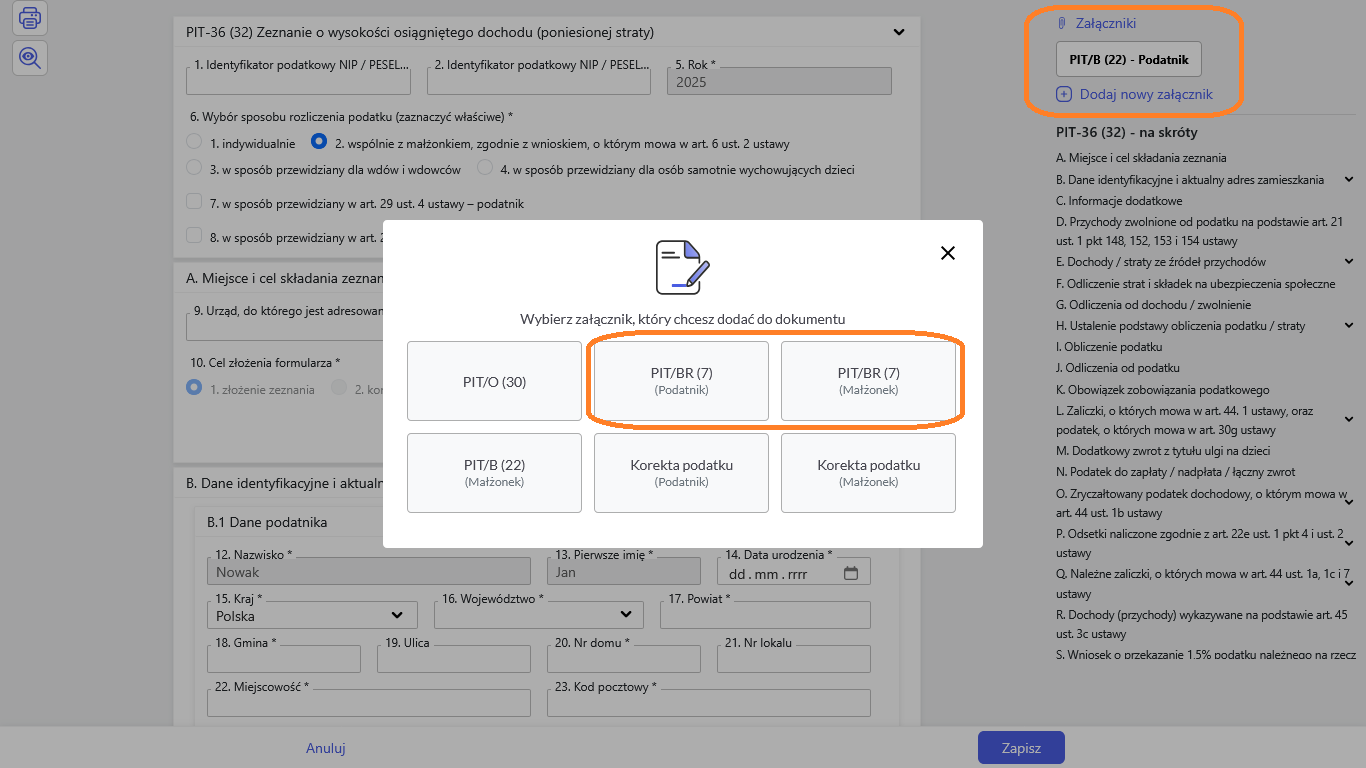Select widows and widowers settlement option

coord(195,169)
